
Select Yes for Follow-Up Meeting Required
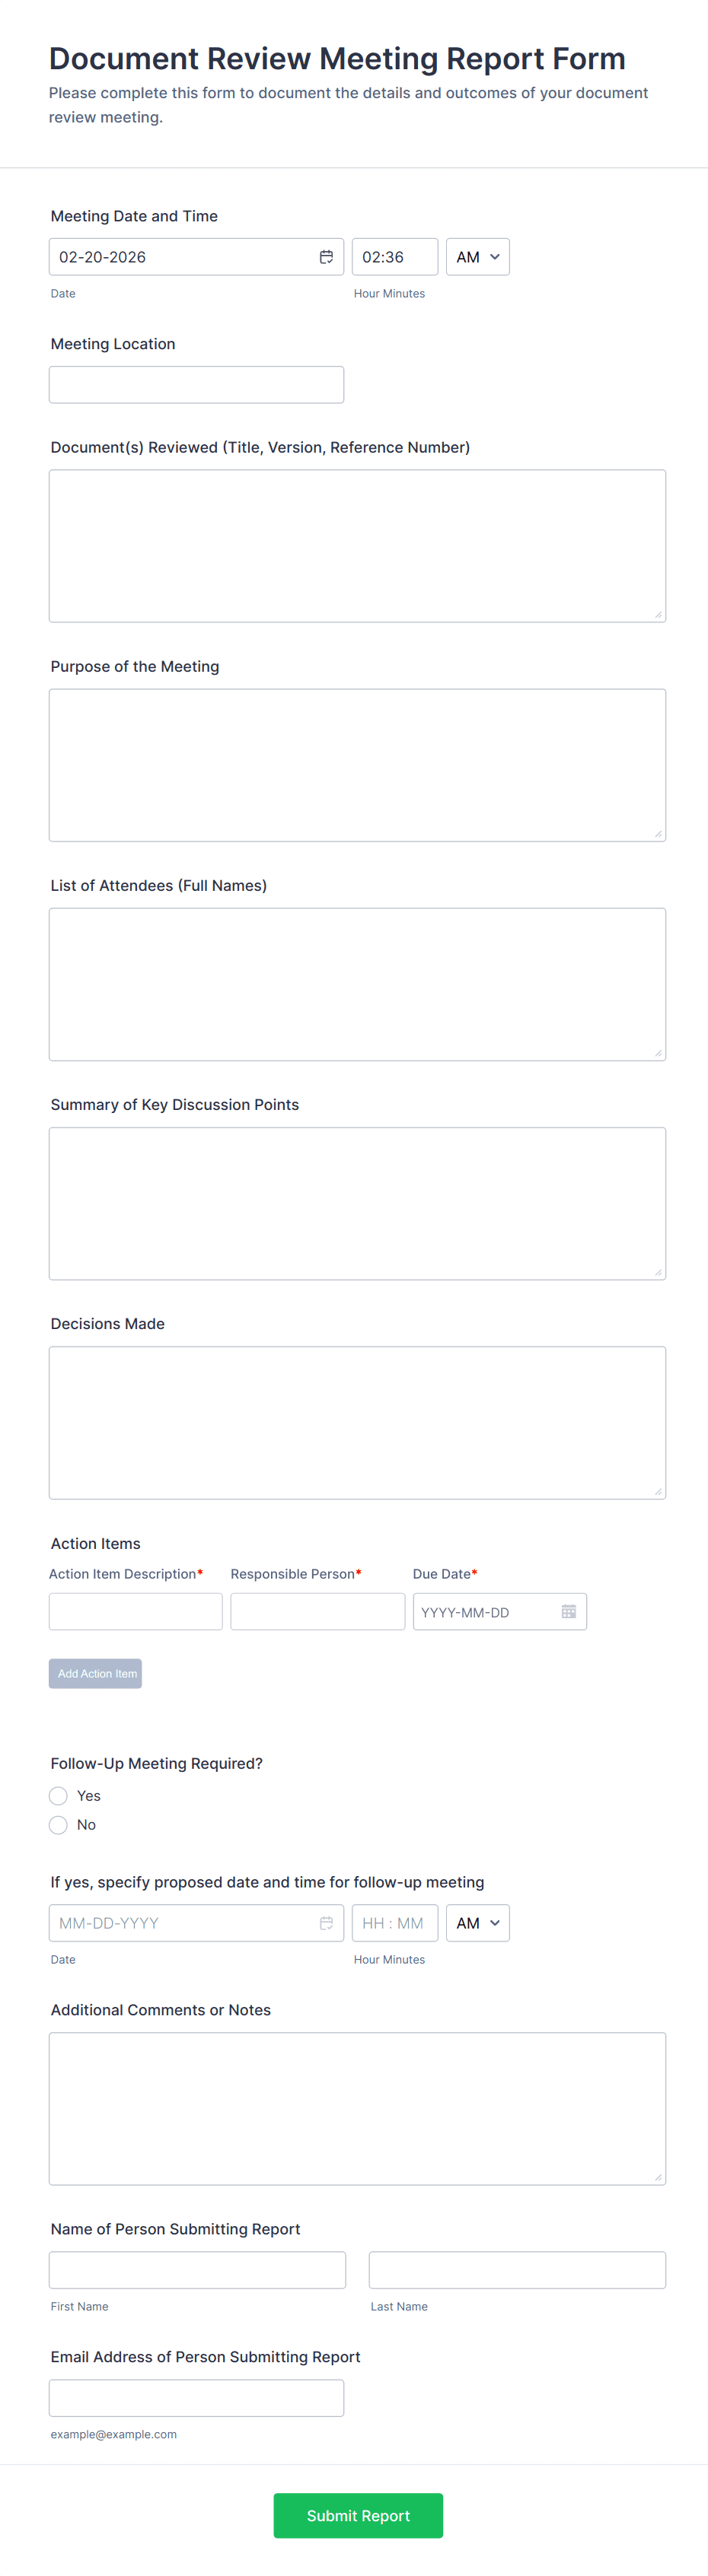pyautogui.click(x=59, y=1796)
